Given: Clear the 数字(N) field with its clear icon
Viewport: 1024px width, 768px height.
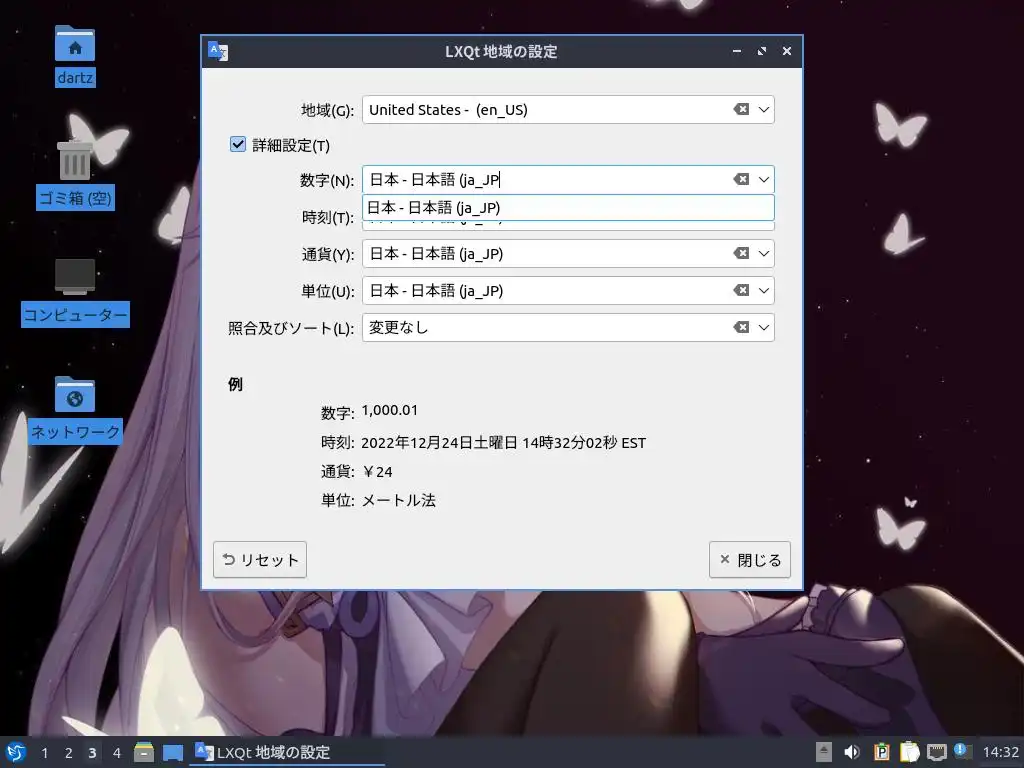Looking at the screenshot, I should point(741,179).
